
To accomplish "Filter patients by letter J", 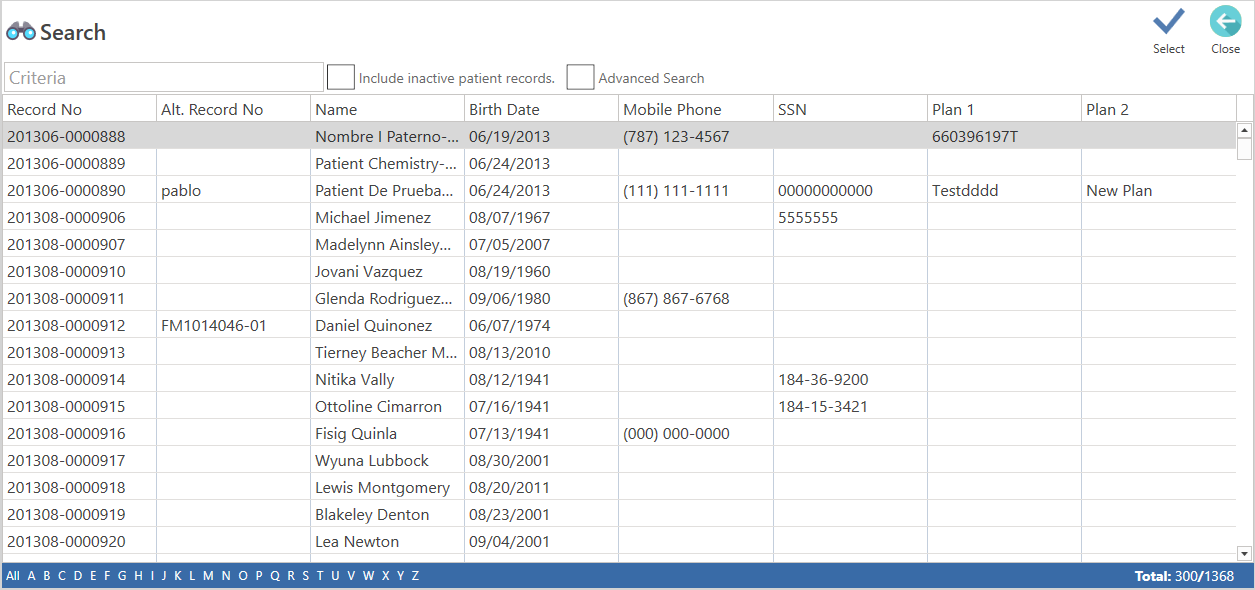I will (164, 576).
